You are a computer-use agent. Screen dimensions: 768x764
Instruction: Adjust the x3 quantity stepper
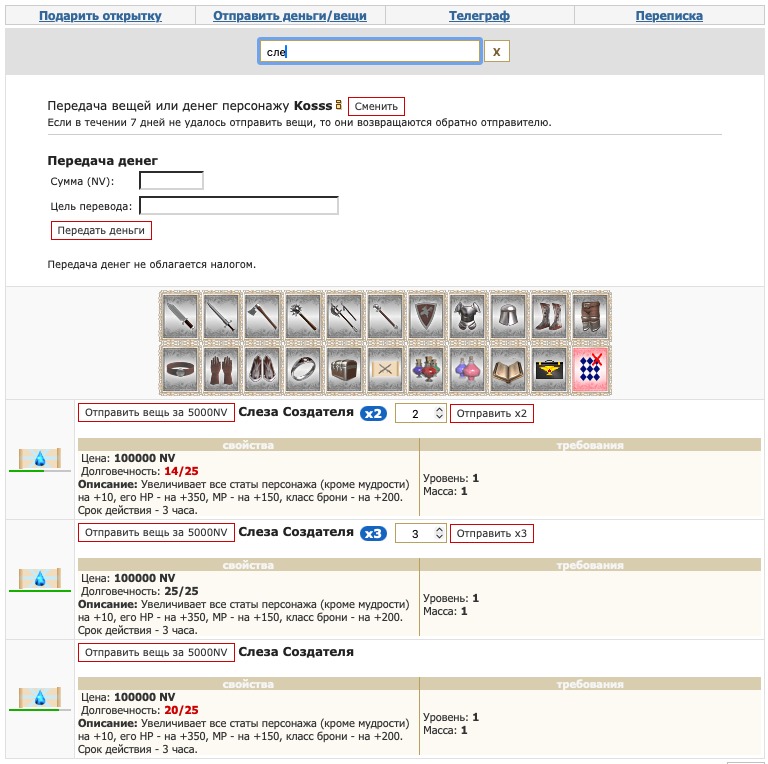click(x=439, y=533)
